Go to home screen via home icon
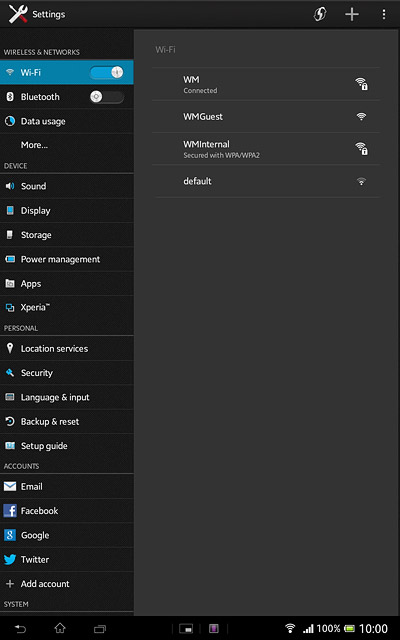Viewport: 400px width, 640px height. pos(60,628)
